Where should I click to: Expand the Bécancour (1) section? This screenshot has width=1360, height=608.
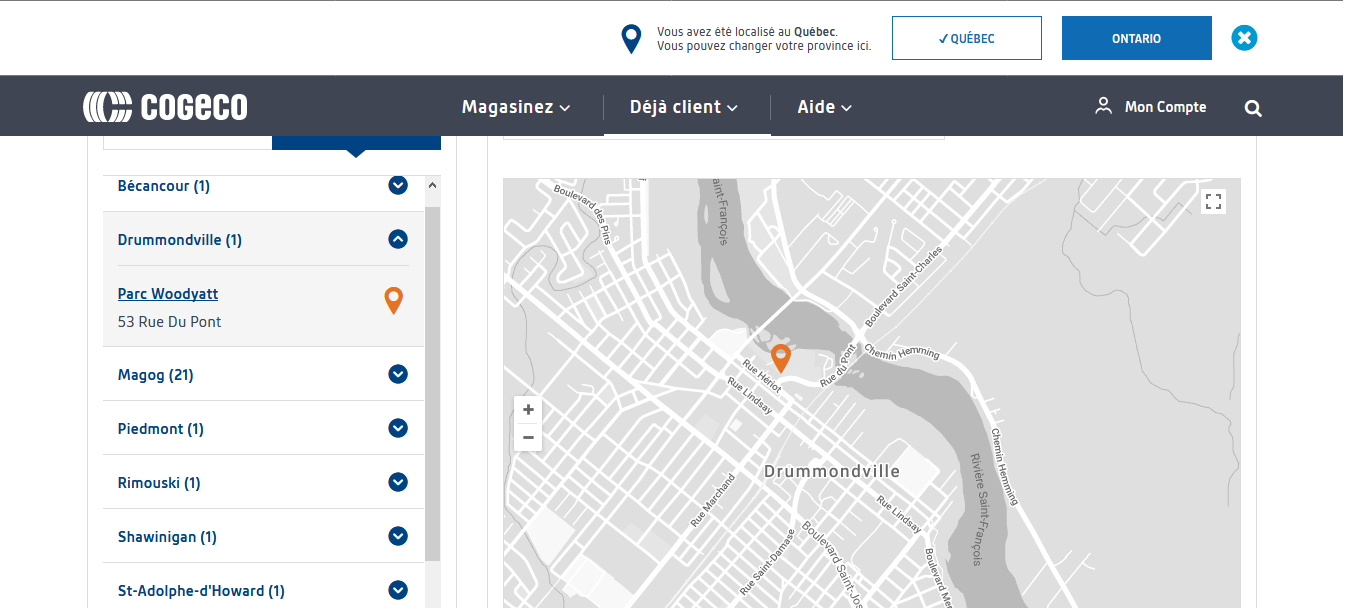point(398,185)
